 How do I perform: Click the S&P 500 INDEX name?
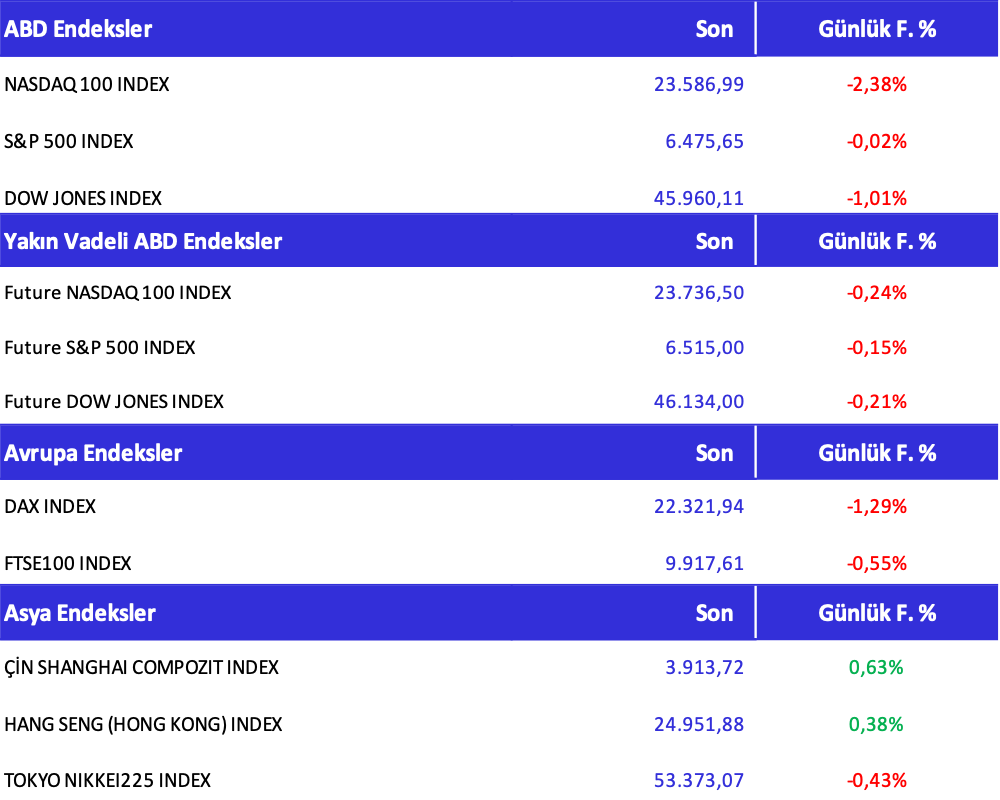69,142
